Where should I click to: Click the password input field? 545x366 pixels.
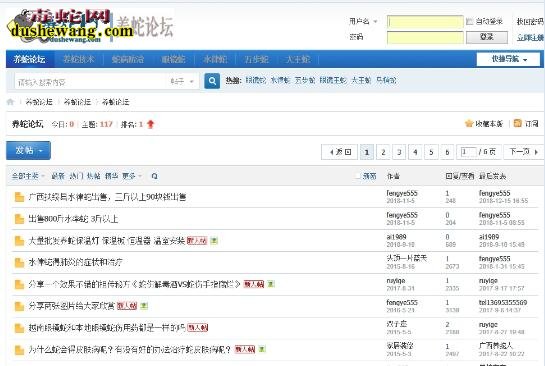click(x=425, y=37)
